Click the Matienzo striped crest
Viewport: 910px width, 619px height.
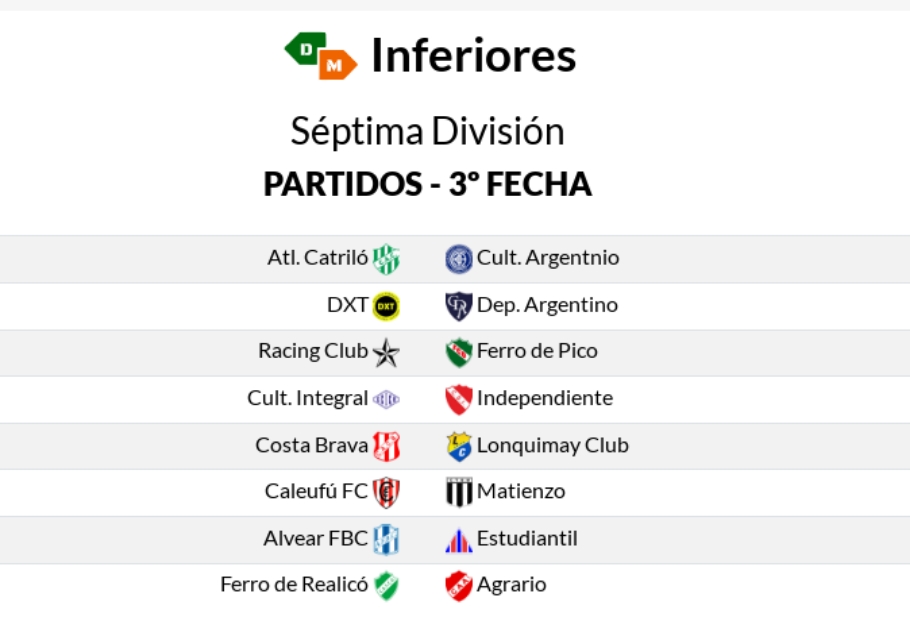coord(459,492)
